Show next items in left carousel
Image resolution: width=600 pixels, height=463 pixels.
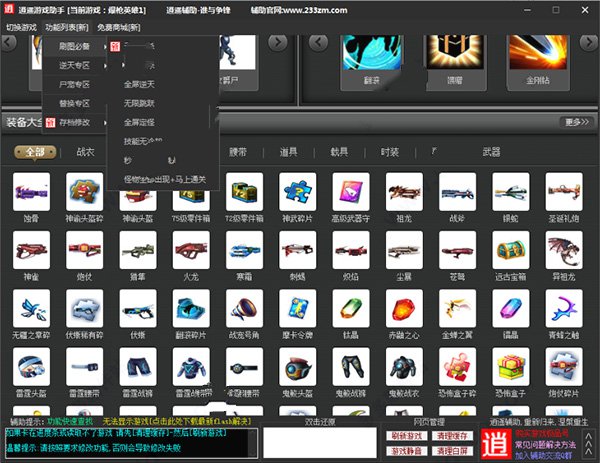pos(278,42)
